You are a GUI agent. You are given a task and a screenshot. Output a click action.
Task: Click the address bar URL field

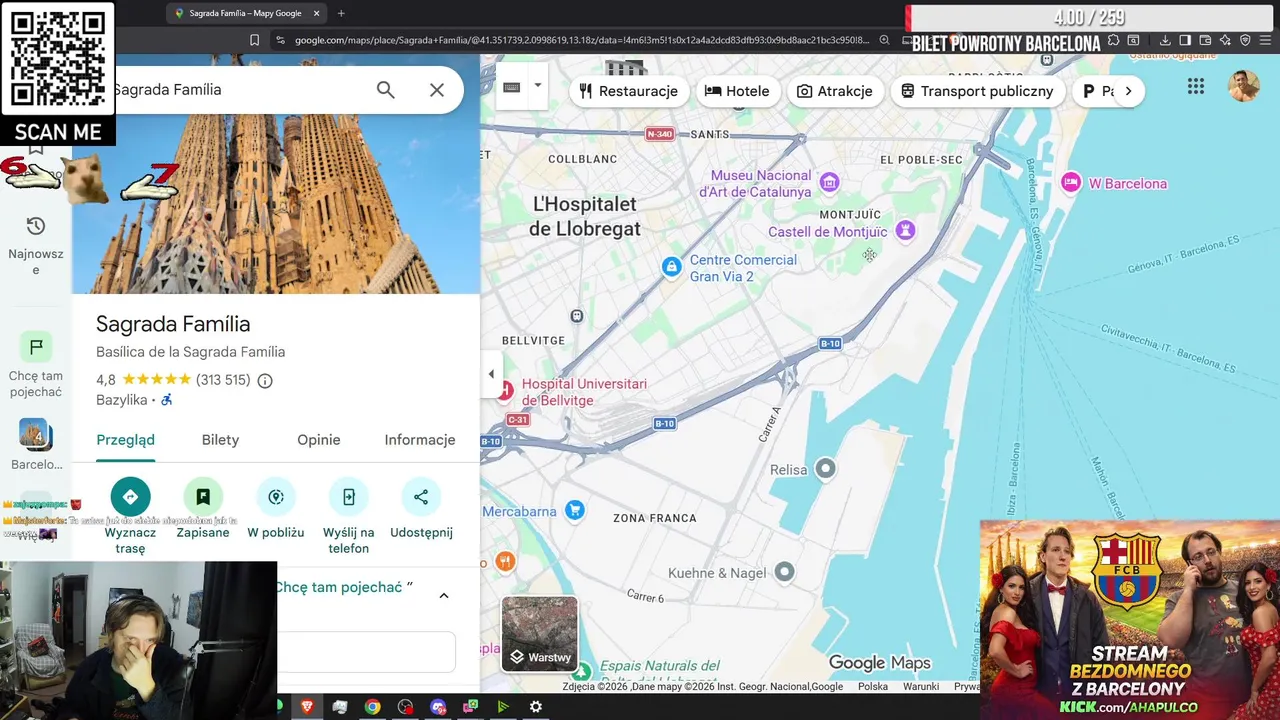tap(580, 40)
